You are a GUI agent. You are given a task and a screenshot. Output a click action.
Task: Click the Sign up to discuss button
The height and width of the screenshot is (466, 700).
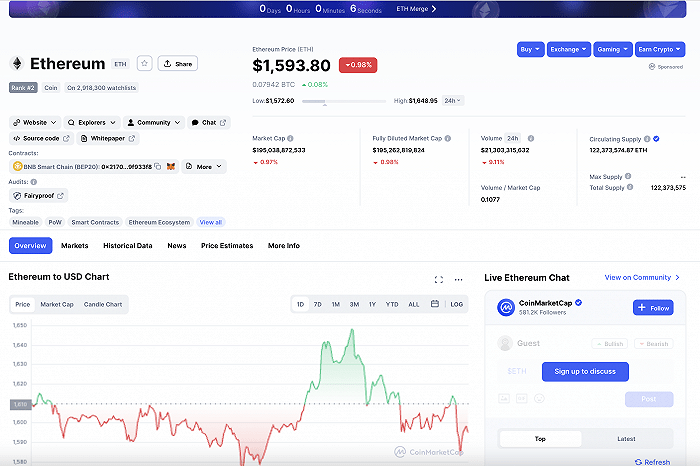point(585,371)
